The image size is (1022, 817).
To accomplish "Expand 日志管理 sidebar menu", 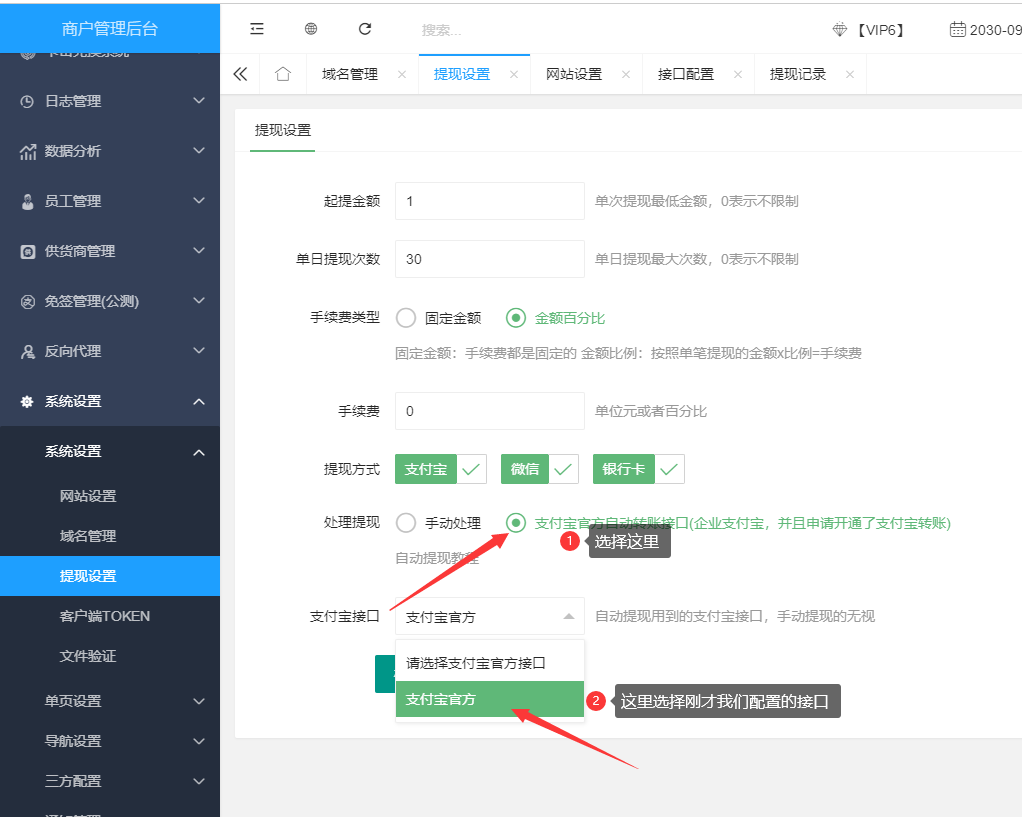I will coord(199,100).
